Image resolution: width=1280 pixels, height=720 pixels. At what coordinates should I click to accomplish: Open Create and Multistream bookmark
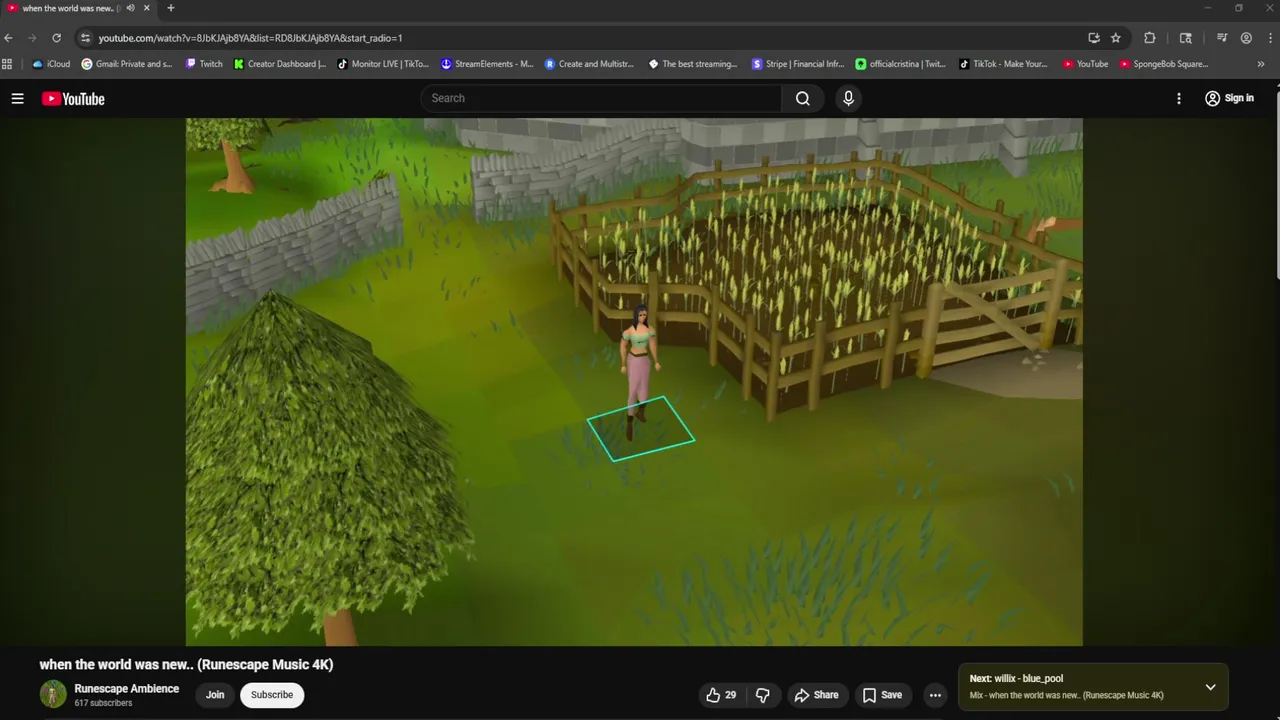tap(590, 64)
